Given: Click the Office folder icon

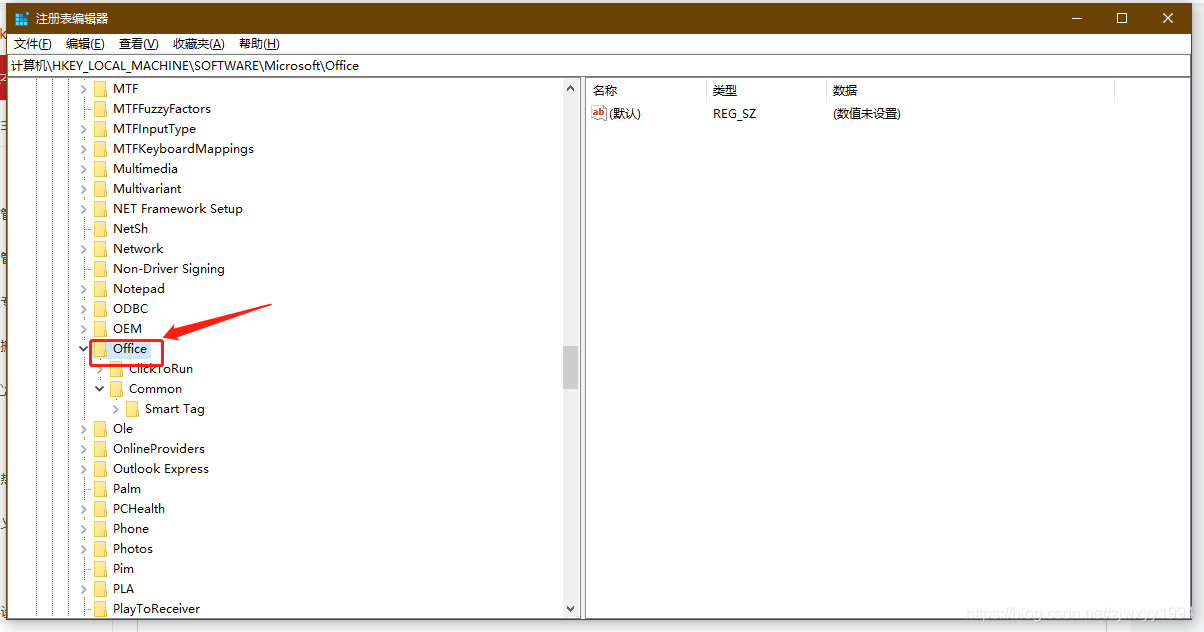Looking at the screenshot, I should coord(100,349).
